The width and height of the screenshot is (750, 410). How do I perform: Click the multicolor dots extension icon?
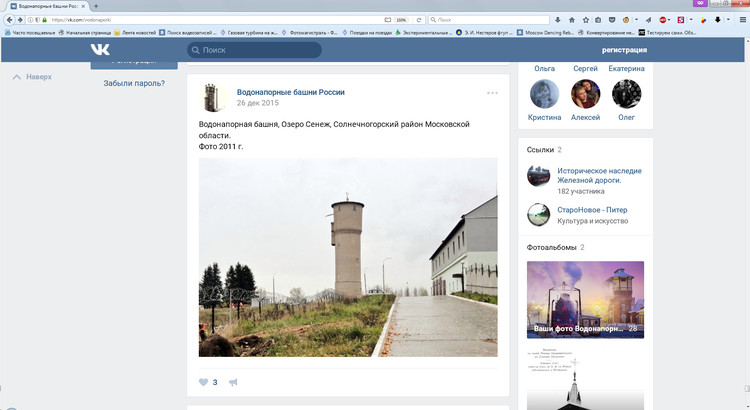pyautogui.click(x=703, y=20)
